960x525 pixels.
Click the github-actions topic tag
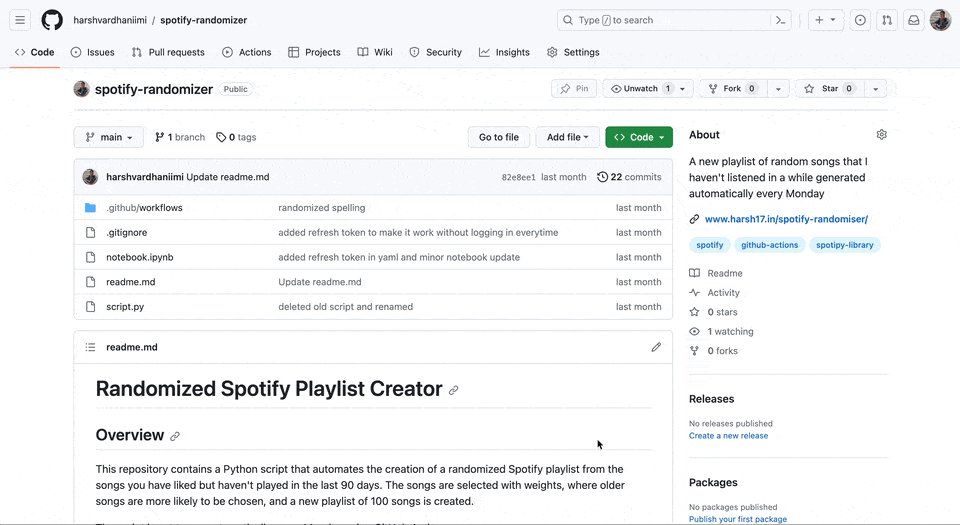coord(770,245)
